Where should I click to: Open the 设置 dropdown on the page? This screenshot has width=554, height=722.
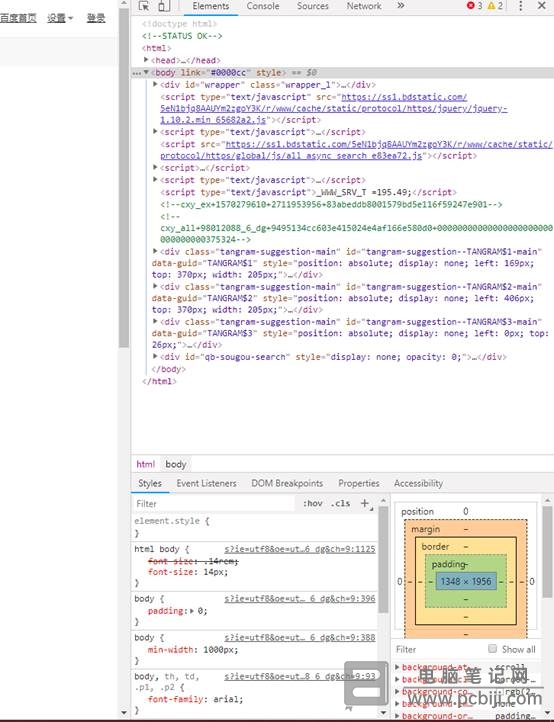pos(60,18)
